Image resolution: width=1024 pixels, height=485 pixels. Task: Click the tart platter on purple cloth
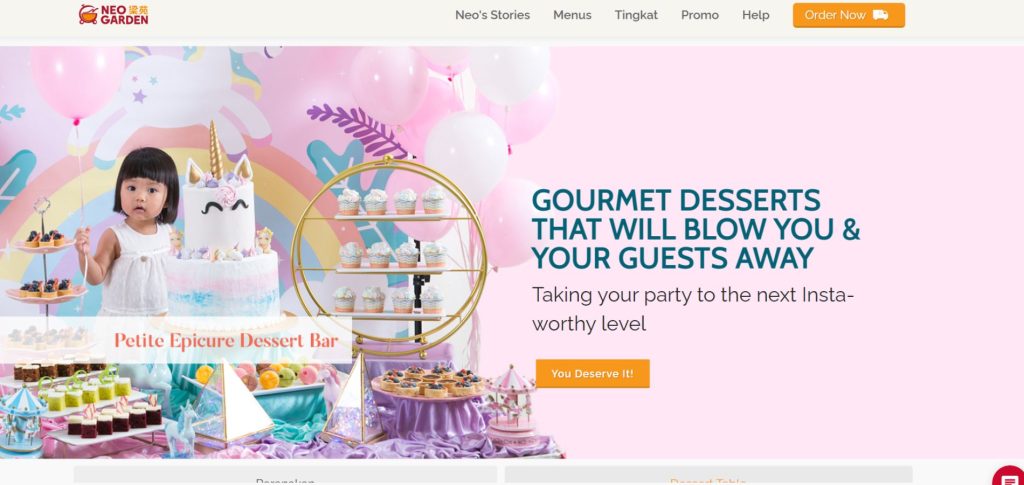pyautogui.click(x=428, y=382)
